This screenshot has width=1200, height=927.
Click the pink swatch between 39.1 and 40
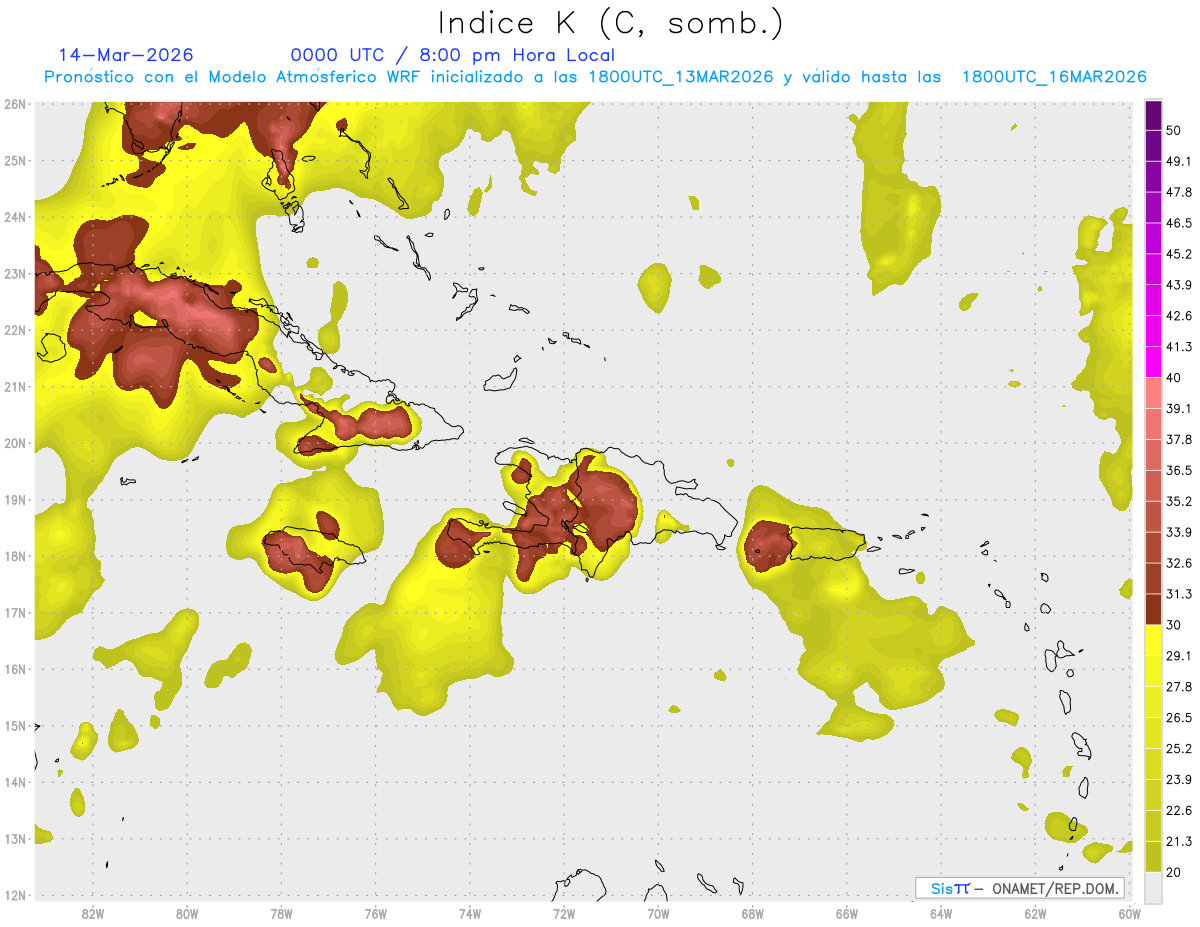(x=1153, y=393)
